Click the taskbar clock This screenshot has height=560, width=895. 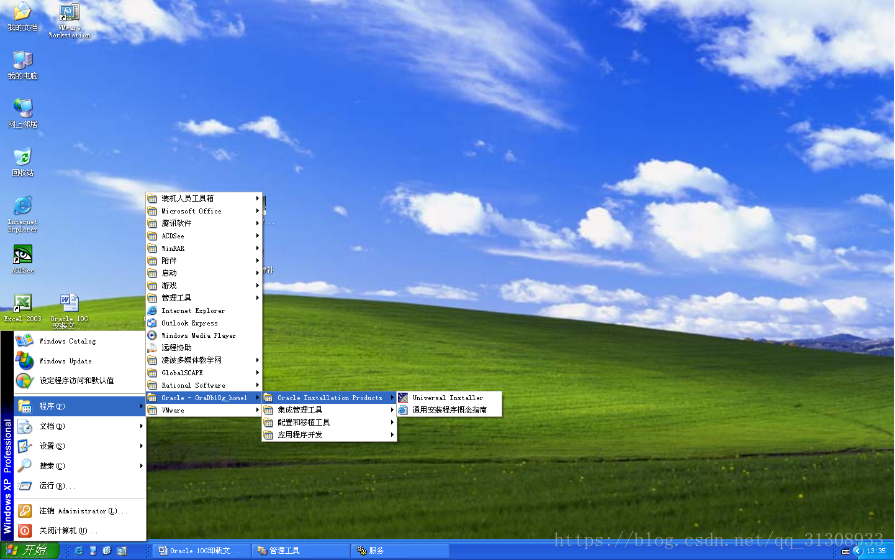(x=876, y=551)
